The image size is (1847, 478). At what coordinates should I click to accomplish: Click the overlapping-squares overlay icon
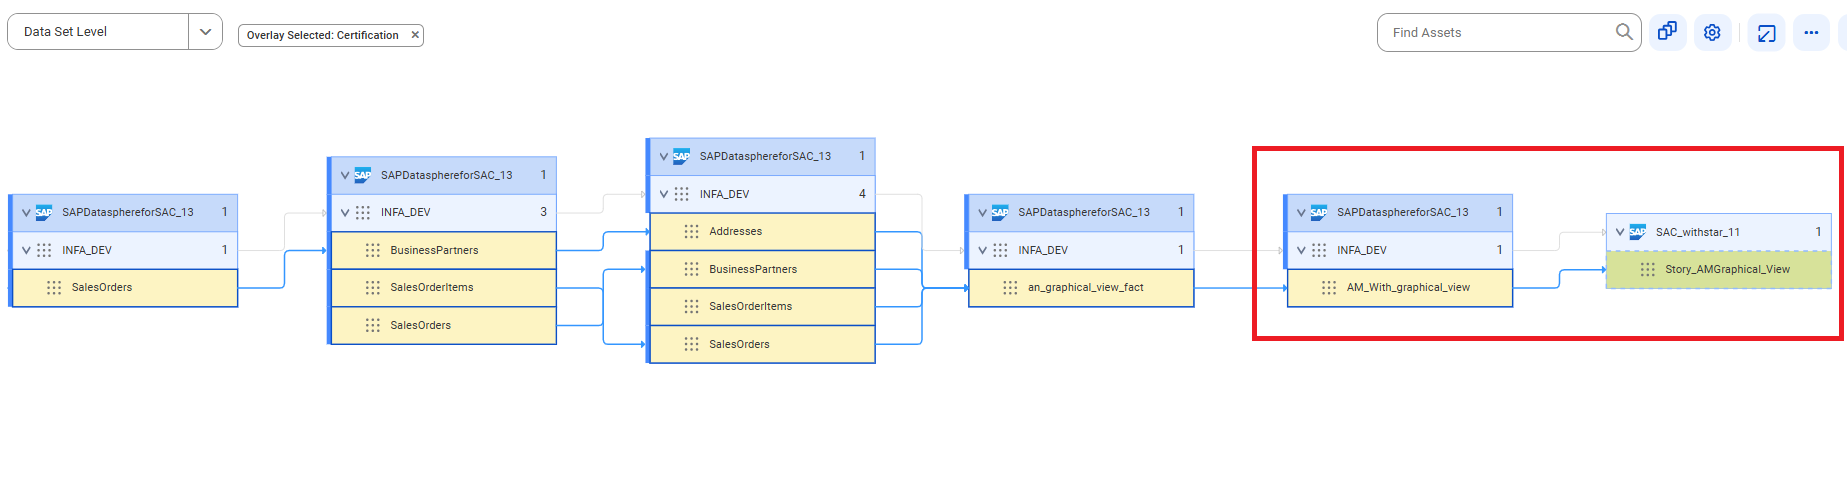1667,32
